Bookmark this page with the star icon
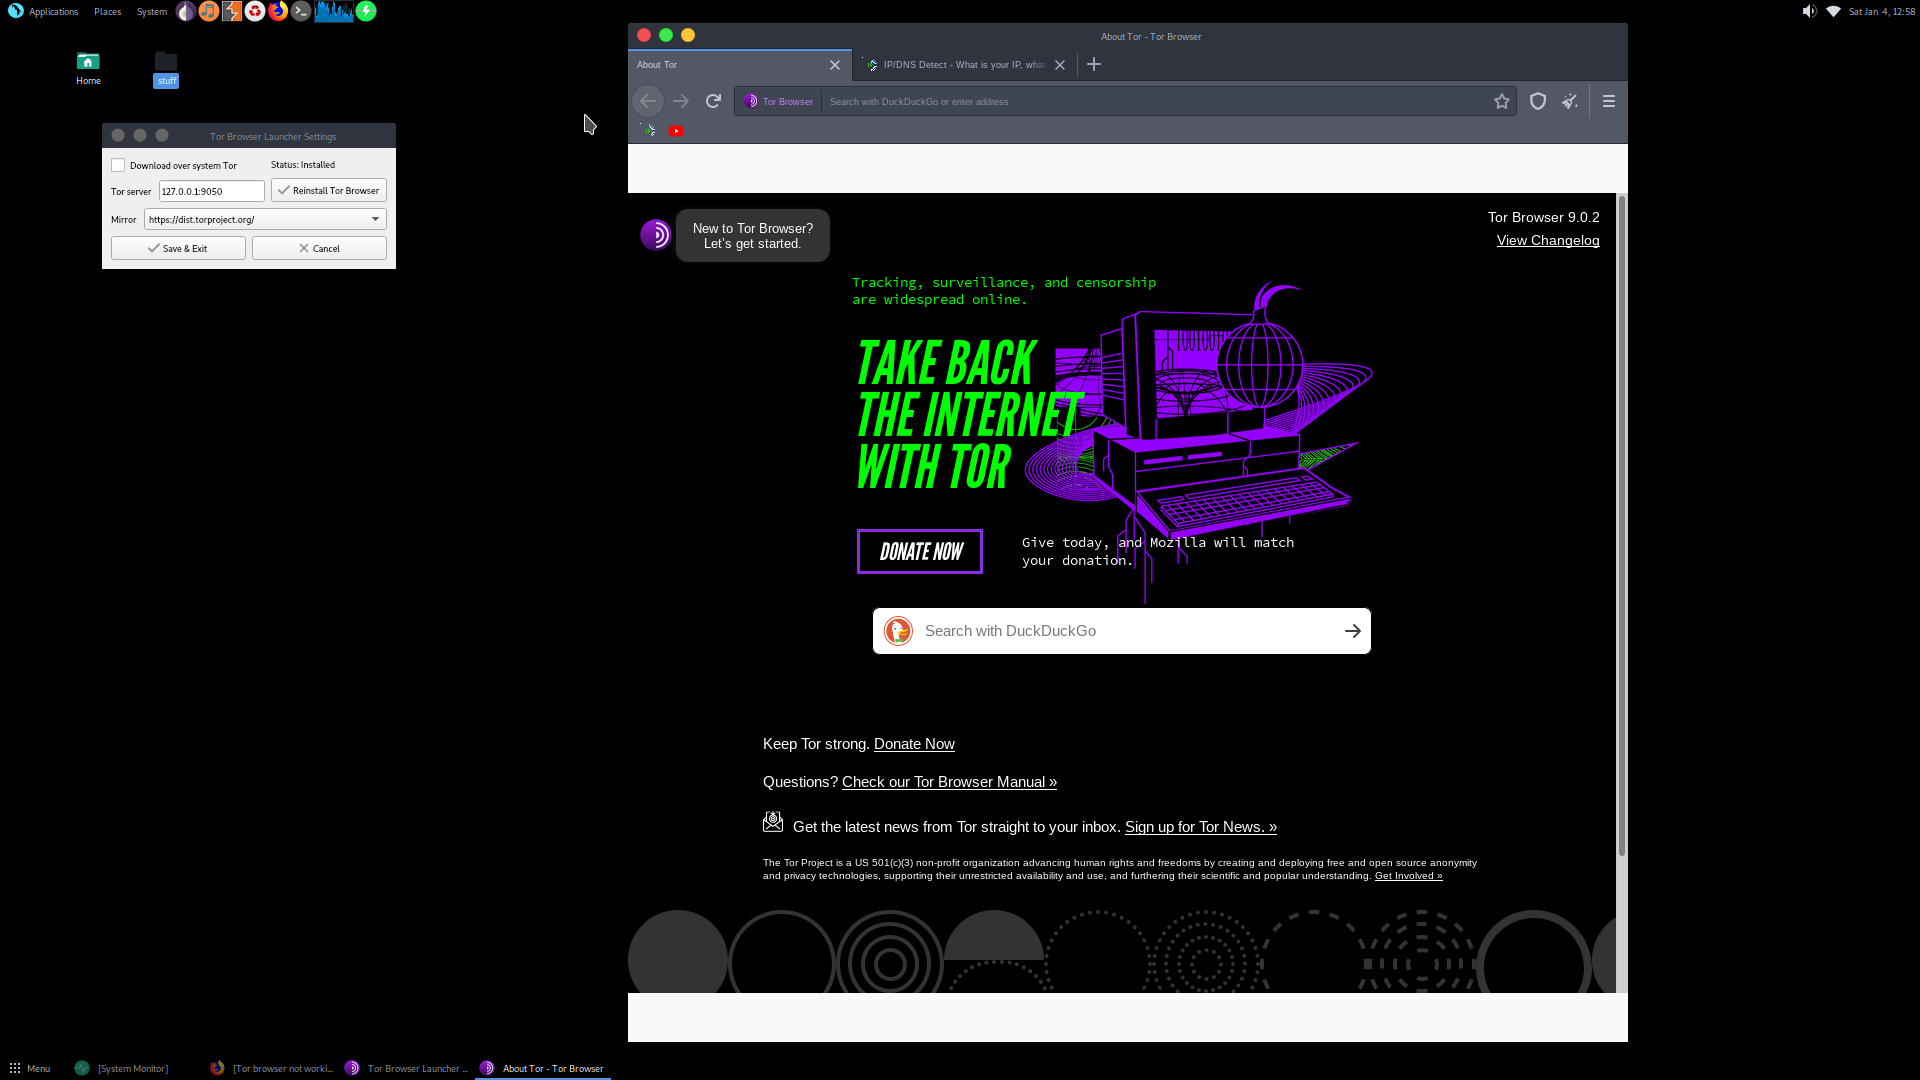 [x=1502, y=101]
